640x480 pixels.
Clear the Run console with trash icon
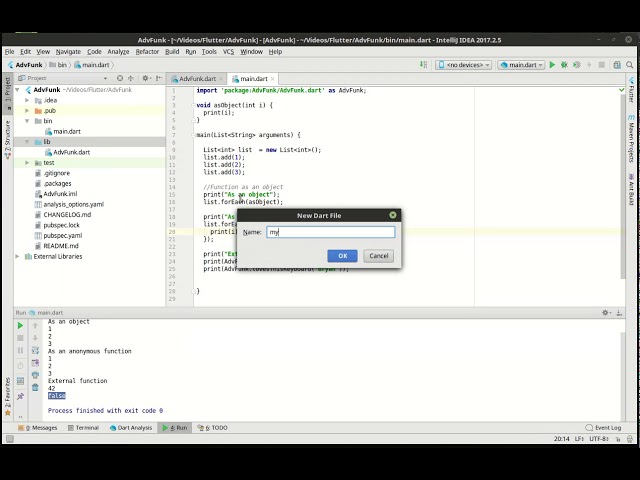(x=35, y=387)
